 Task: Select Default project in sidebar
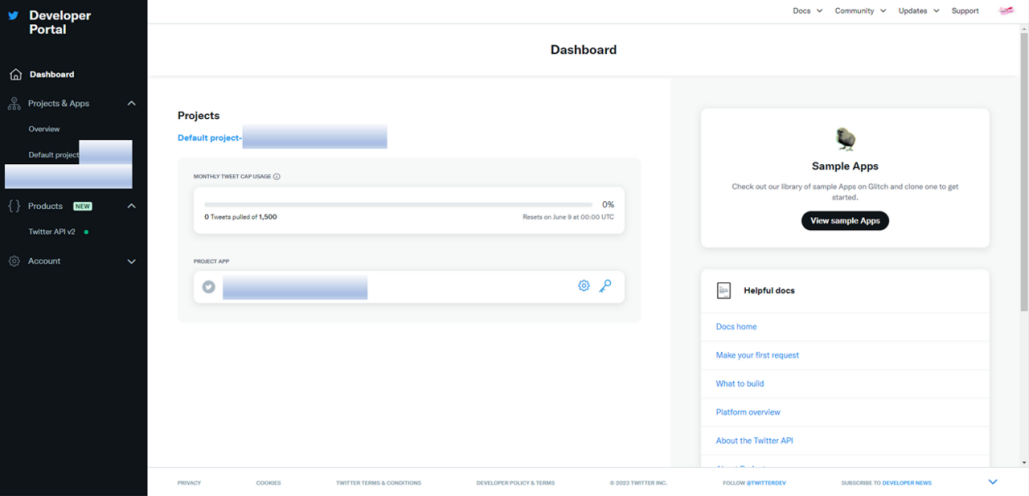point(54,155)
